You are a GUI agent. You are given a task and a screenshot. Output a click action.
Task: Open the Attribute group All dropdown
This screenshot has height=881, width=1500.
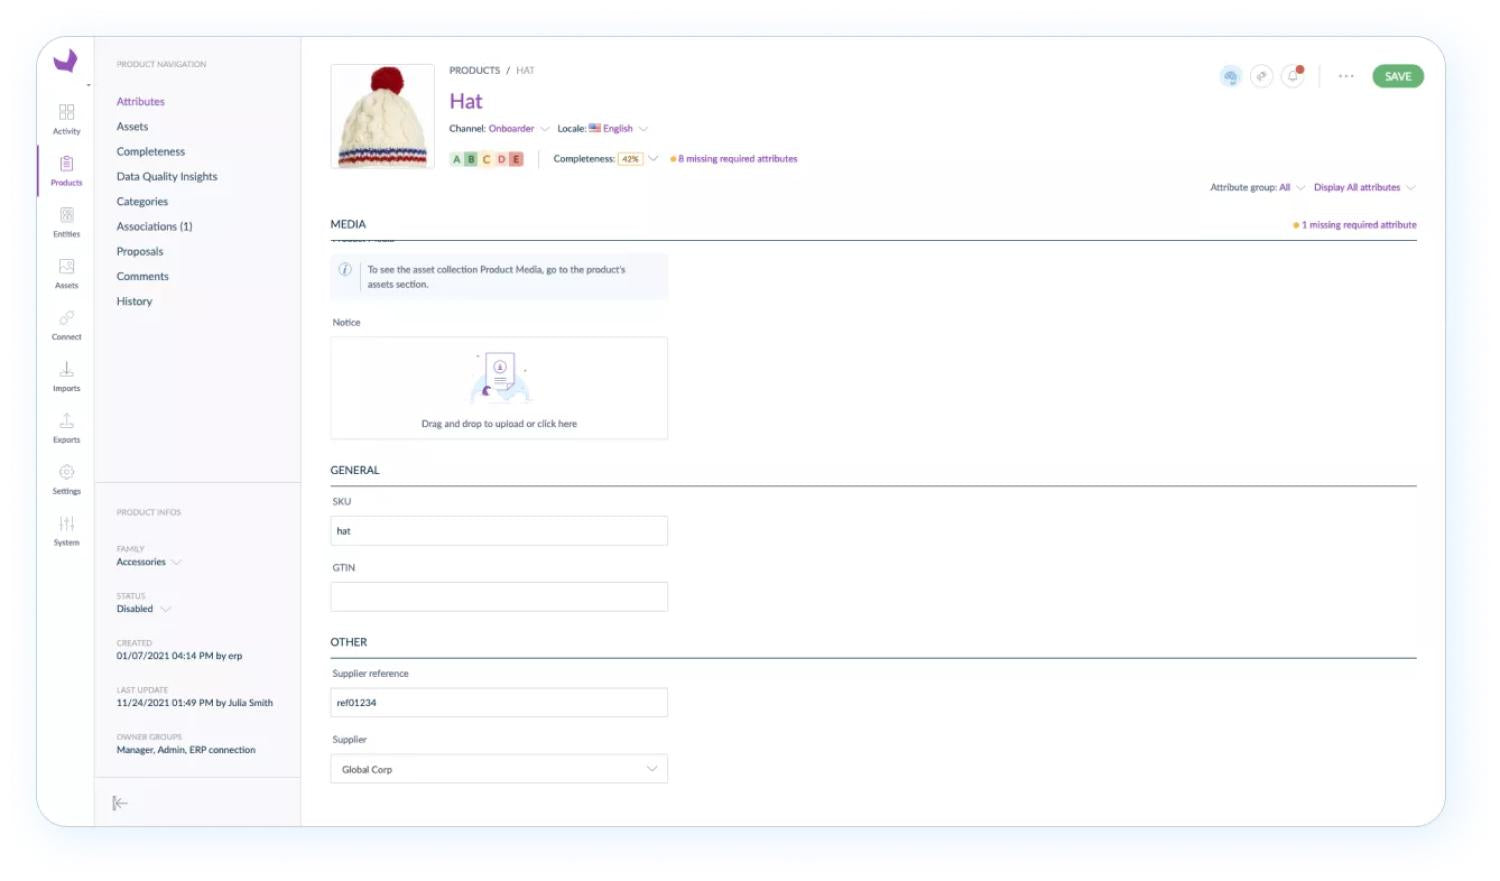[x=1292, y=188]
